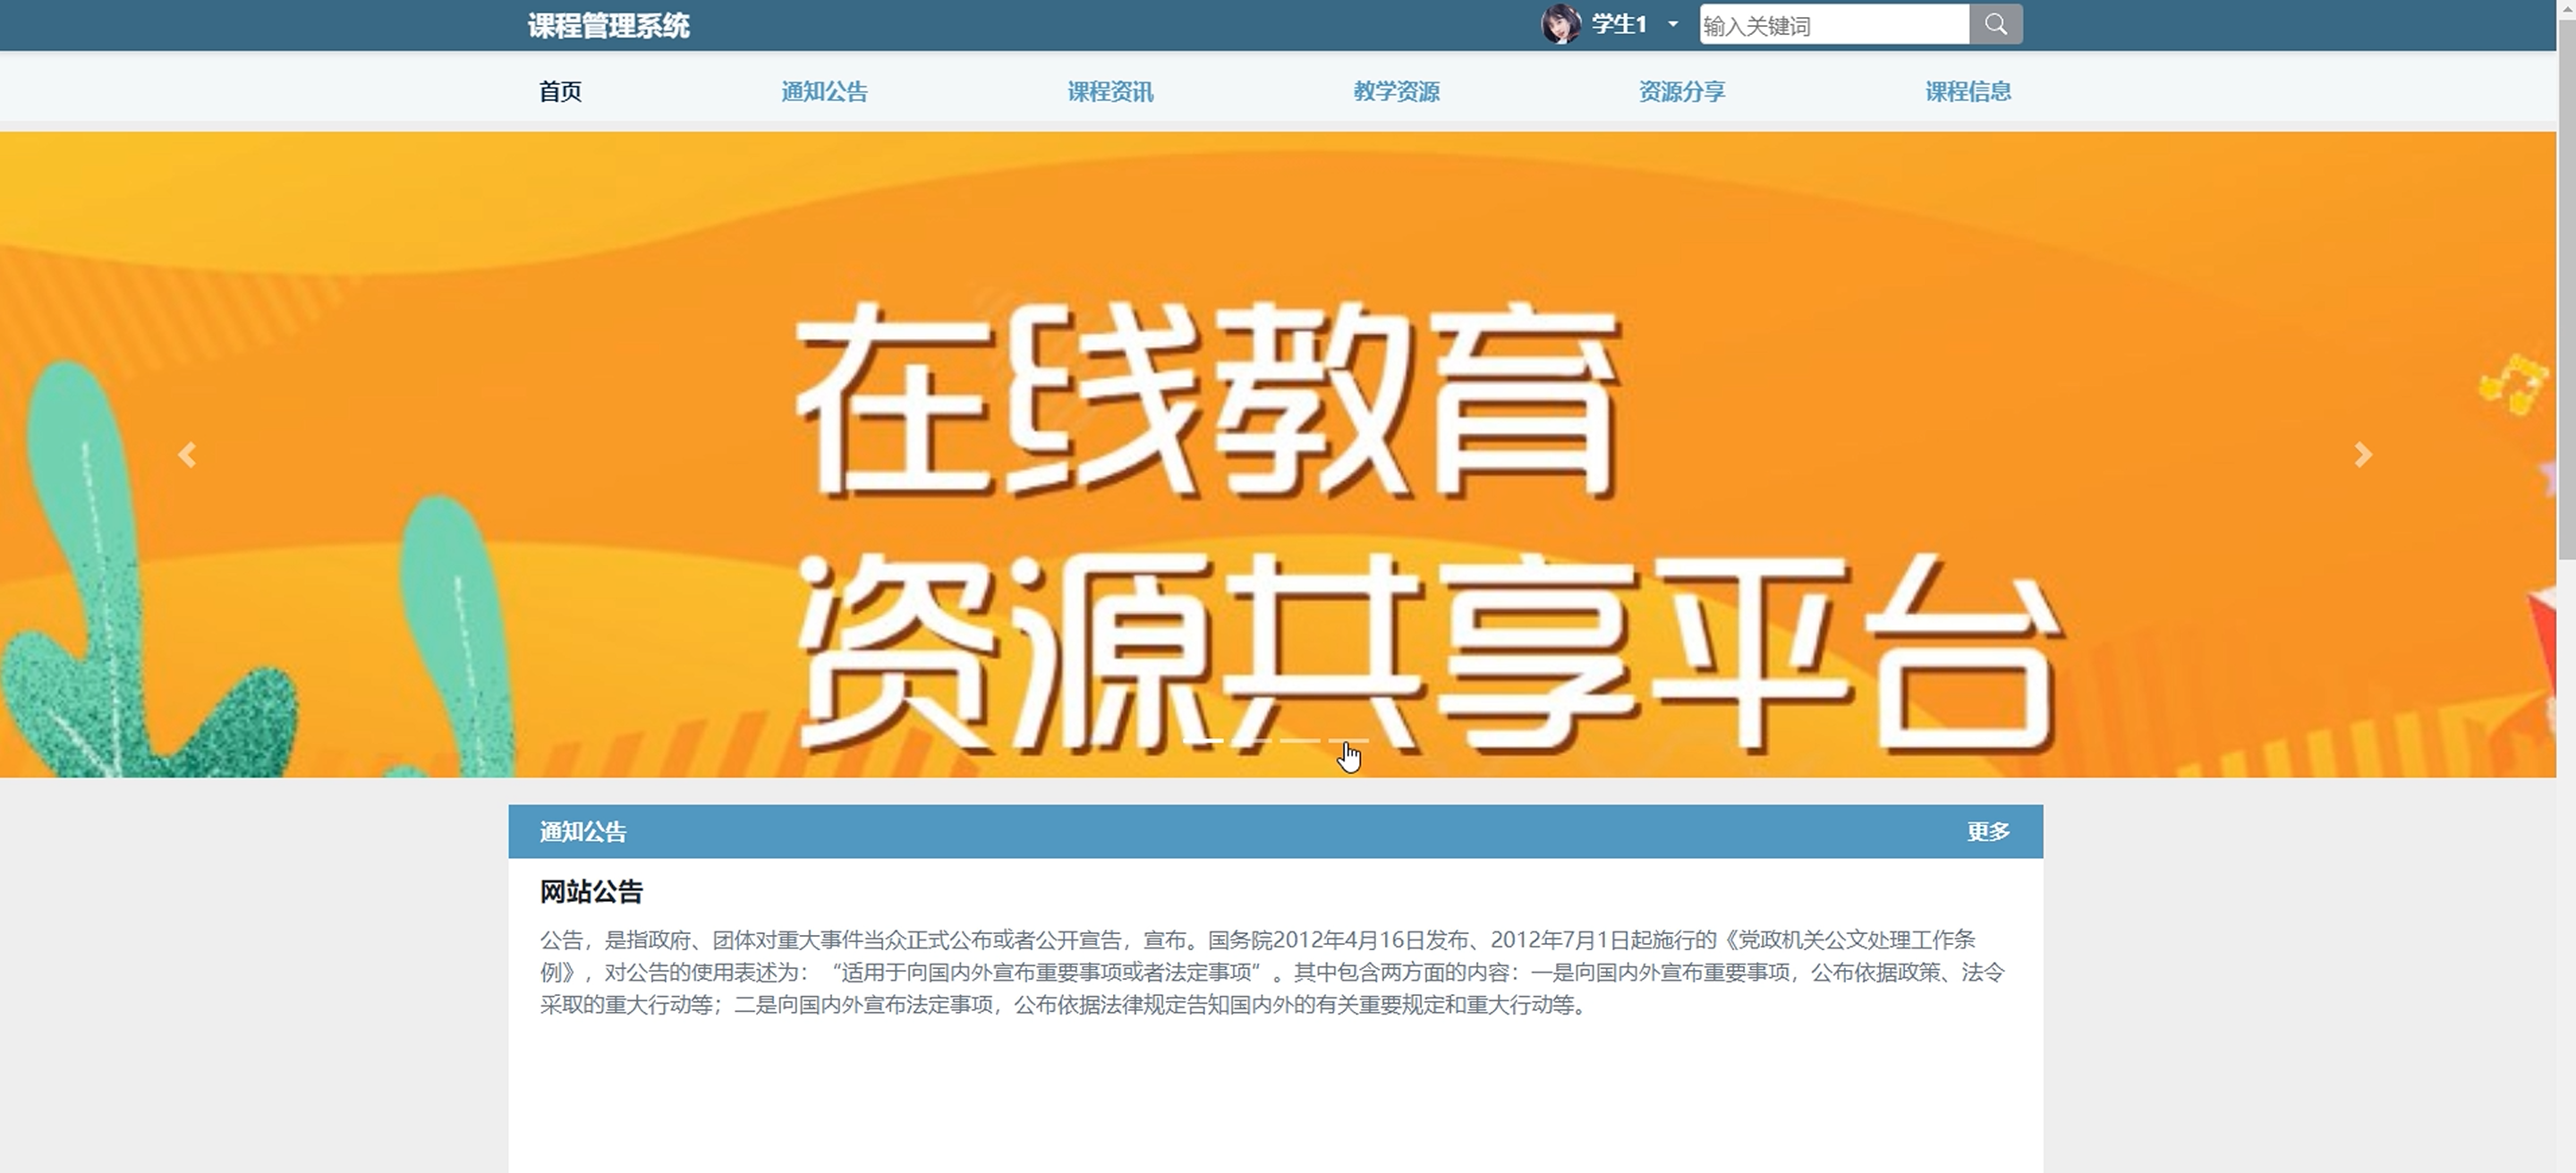Open the 网站公告 announcement title
Screen dimensions: 2576x1173
click(591, 892)
